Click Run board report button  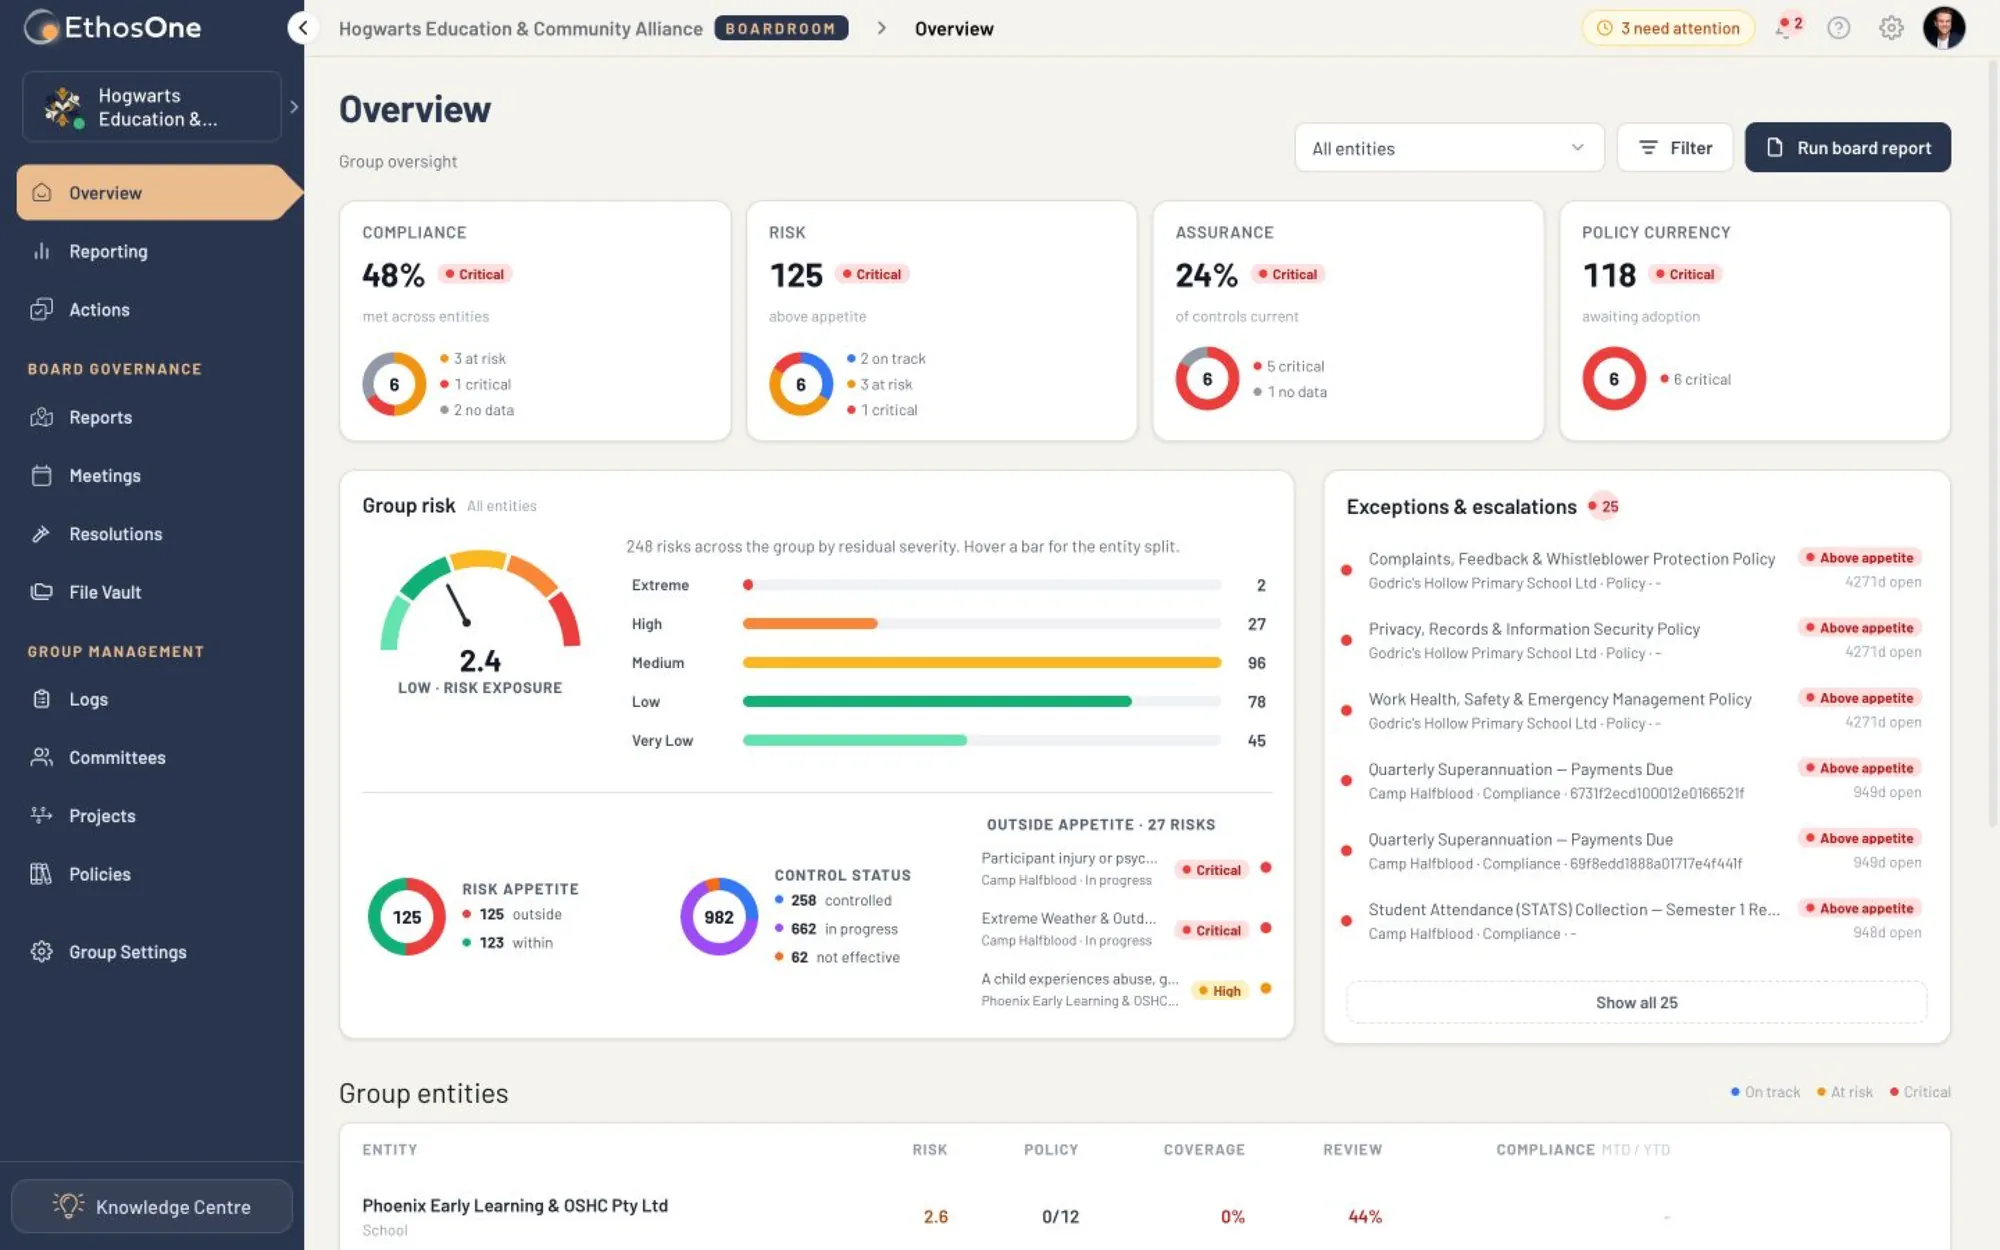[1847, 148]
